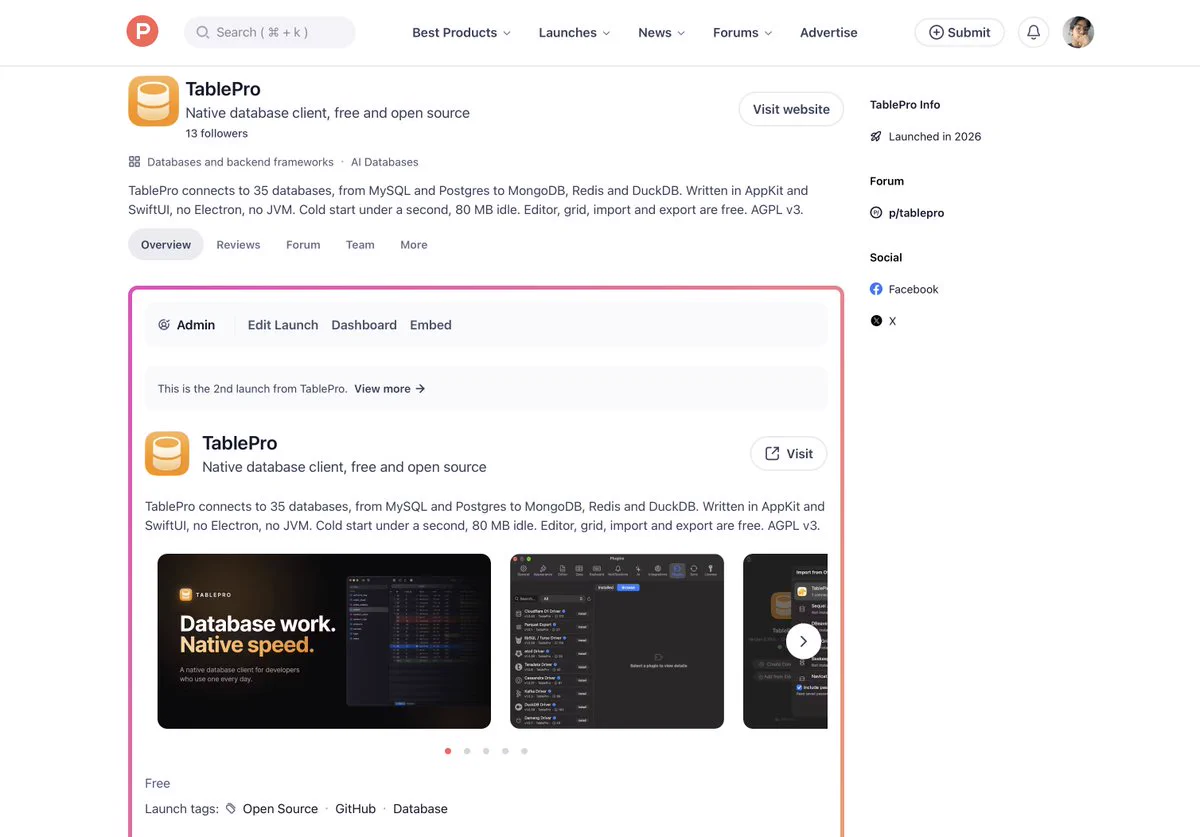Click View more launches link

(x=390, y=389)
